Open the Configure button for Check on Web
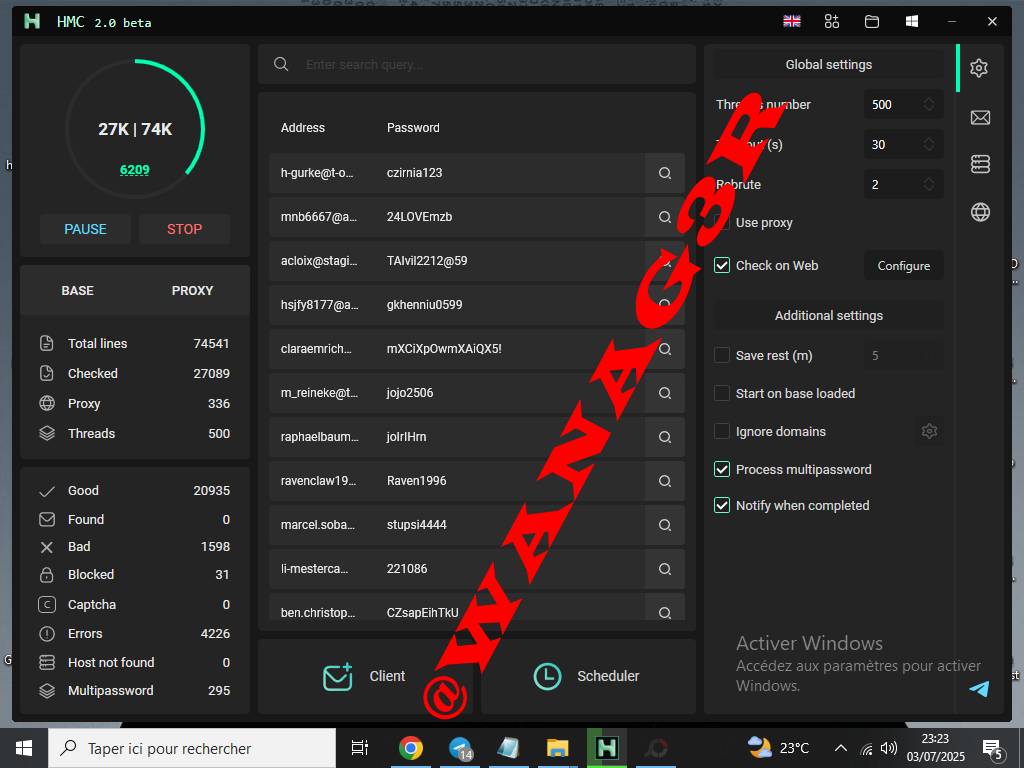This screenshot has height=768, width=1024. (x=904, y=266)
